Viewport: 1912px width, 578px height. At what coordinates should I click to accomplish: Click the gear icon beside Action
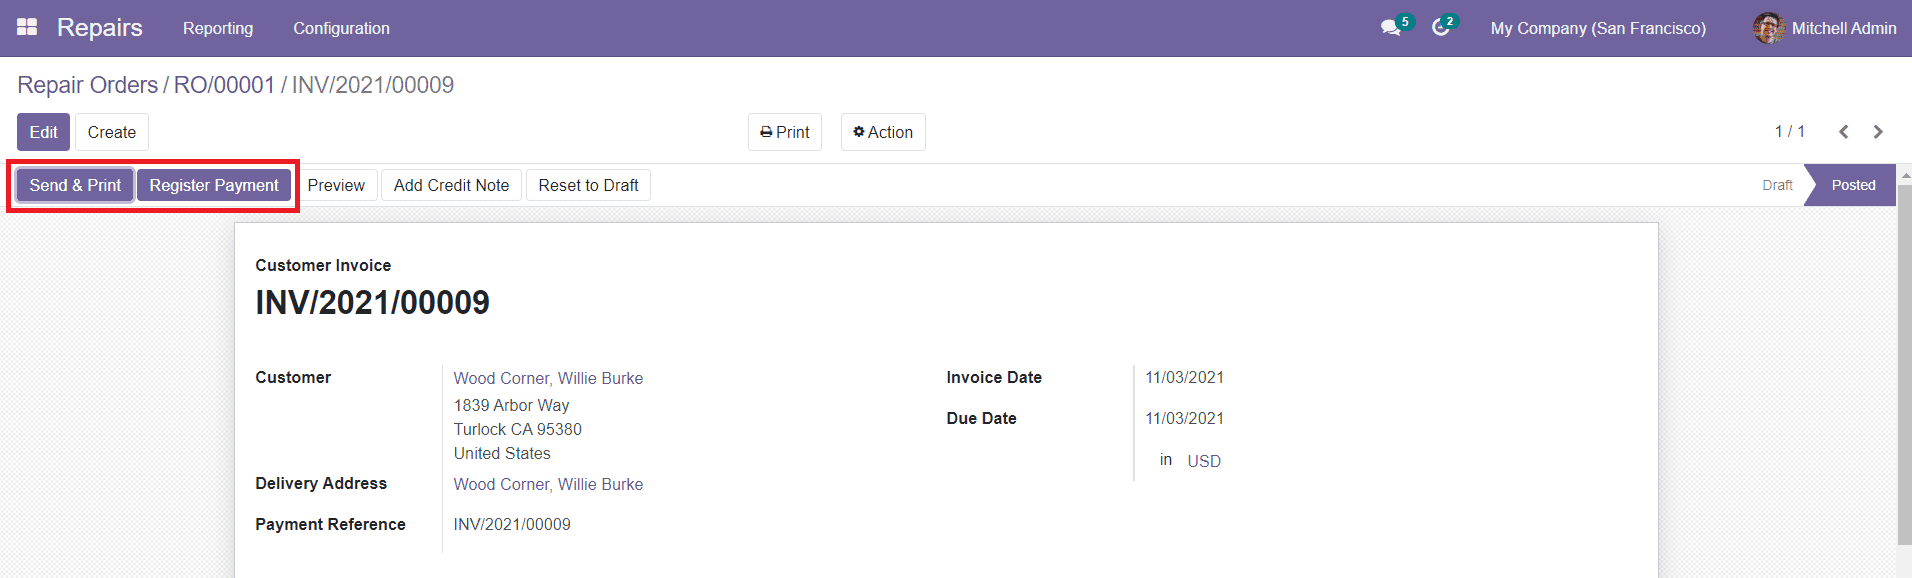click(x=860, y=131)
